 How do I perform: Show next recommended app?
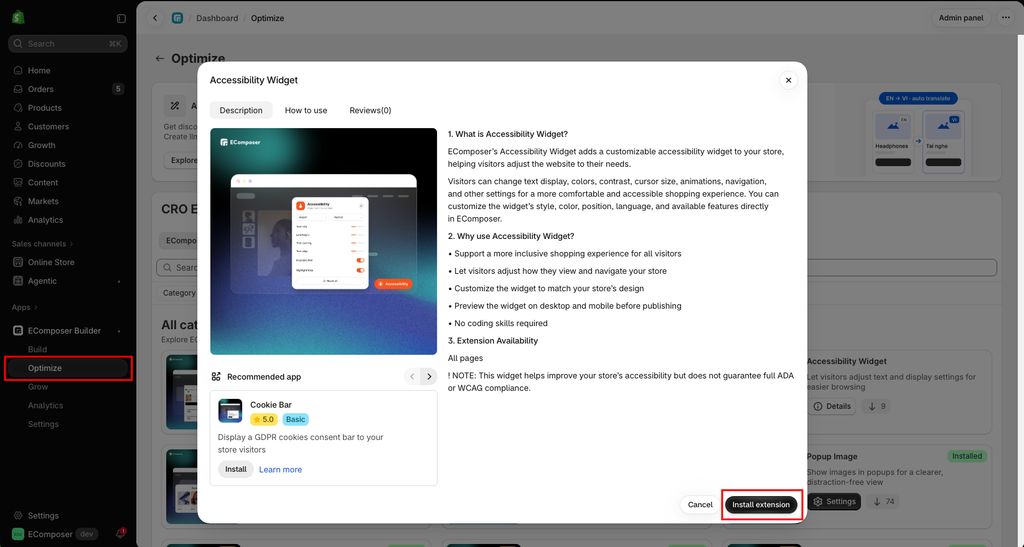coord(429,377)
